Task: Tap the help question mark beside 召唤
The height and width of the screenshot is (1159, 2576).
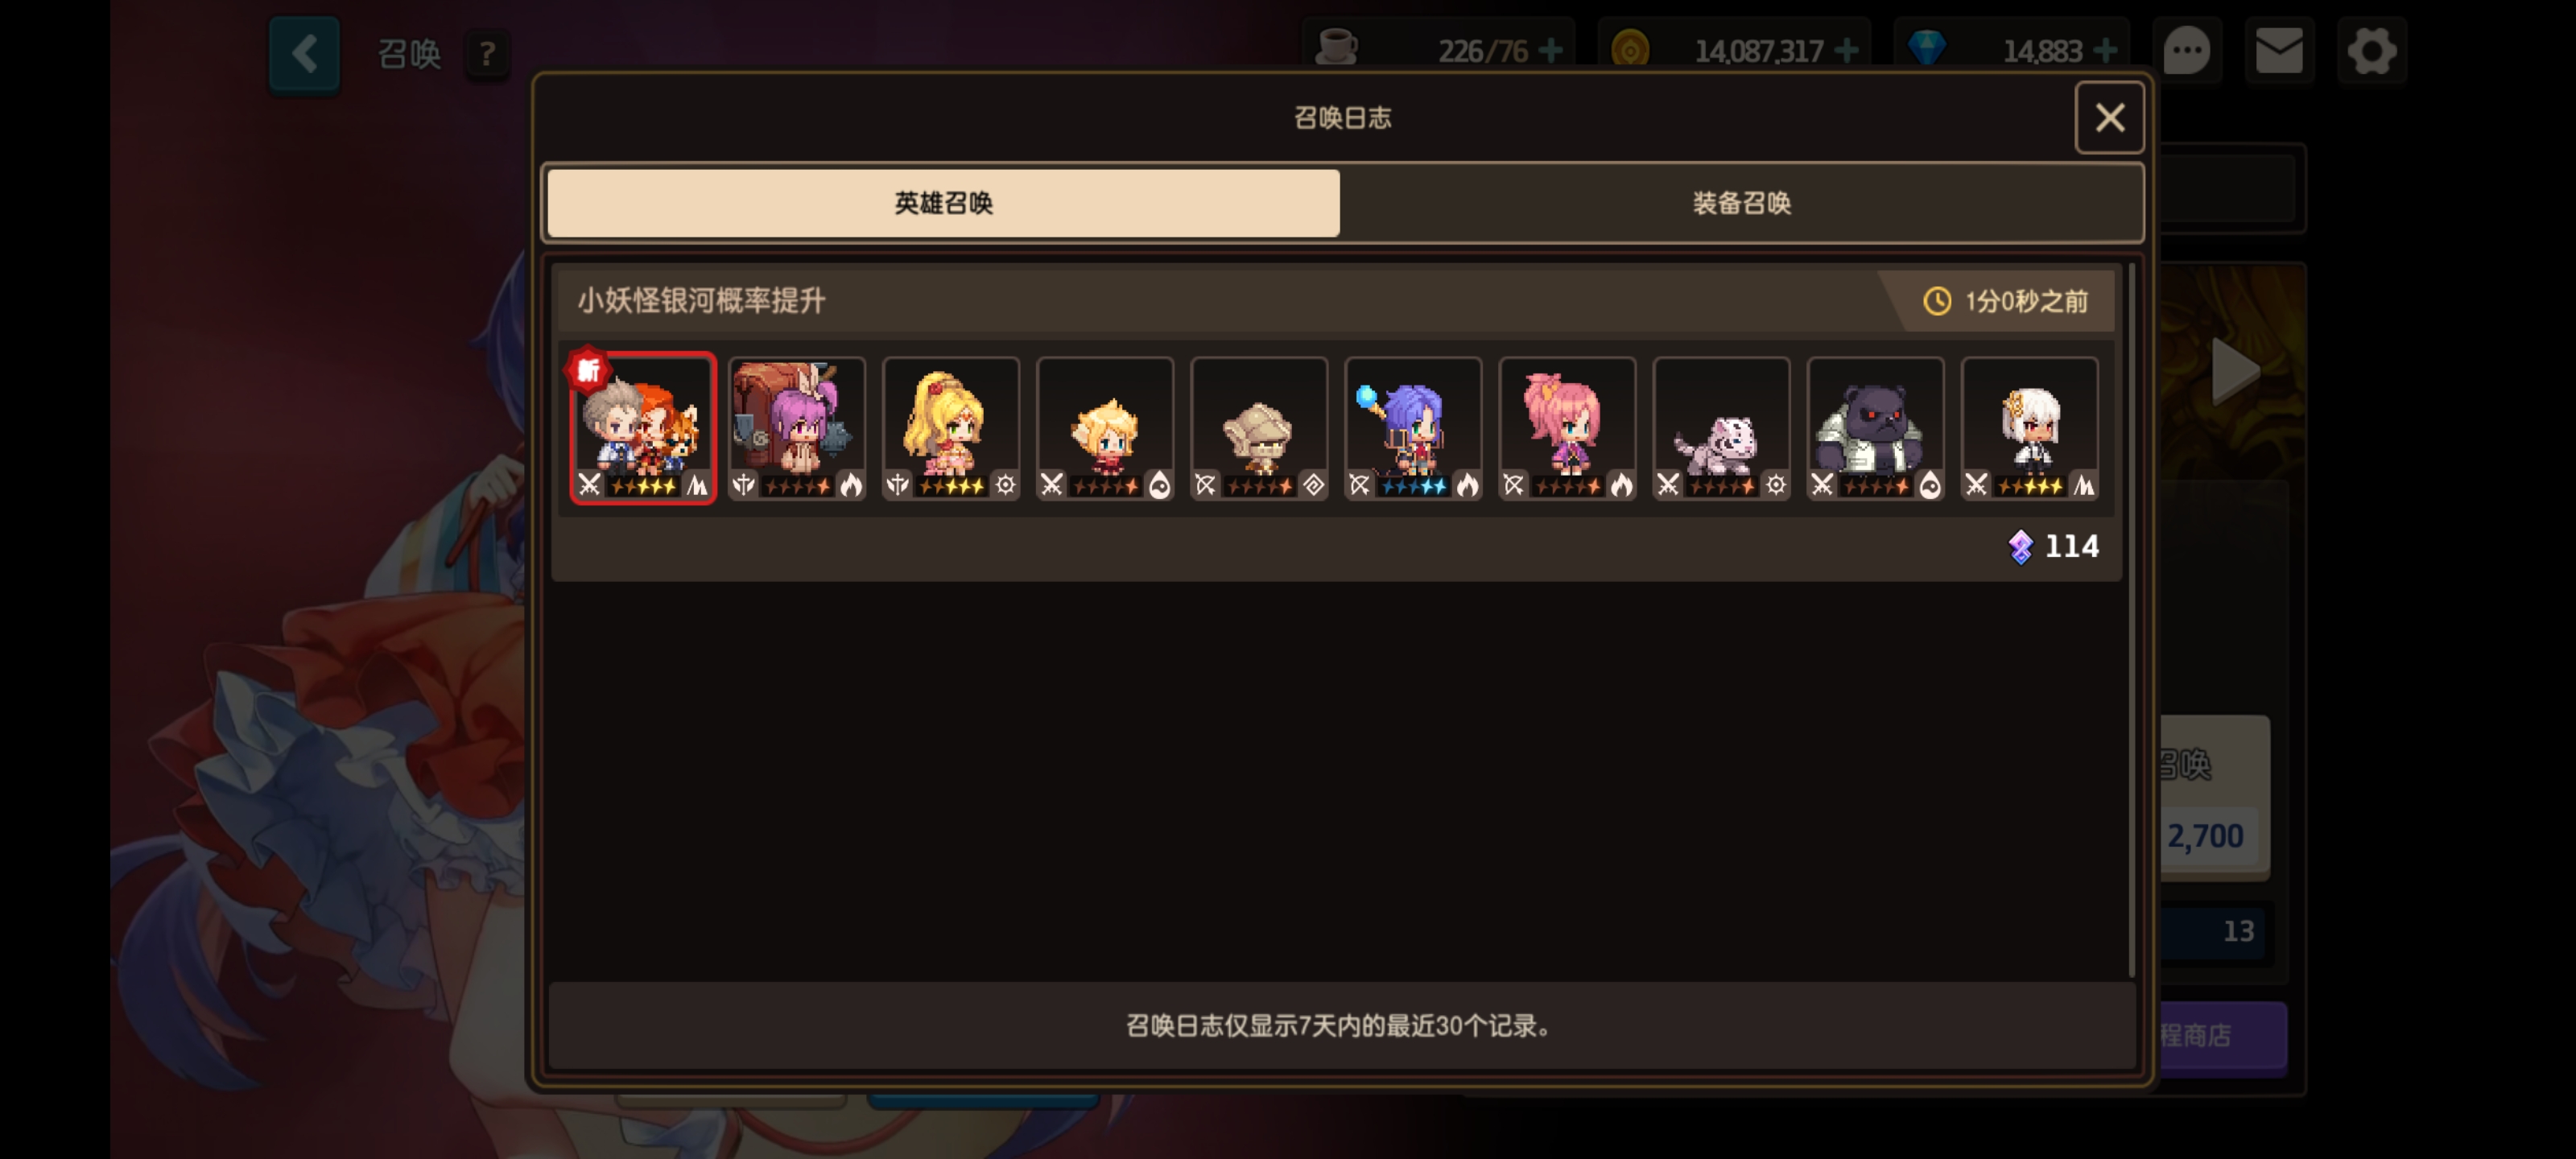Action: tap(487, 54)
